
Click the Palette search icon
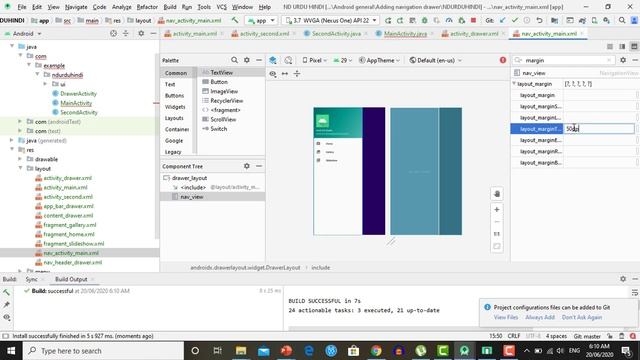click(234, 60)
